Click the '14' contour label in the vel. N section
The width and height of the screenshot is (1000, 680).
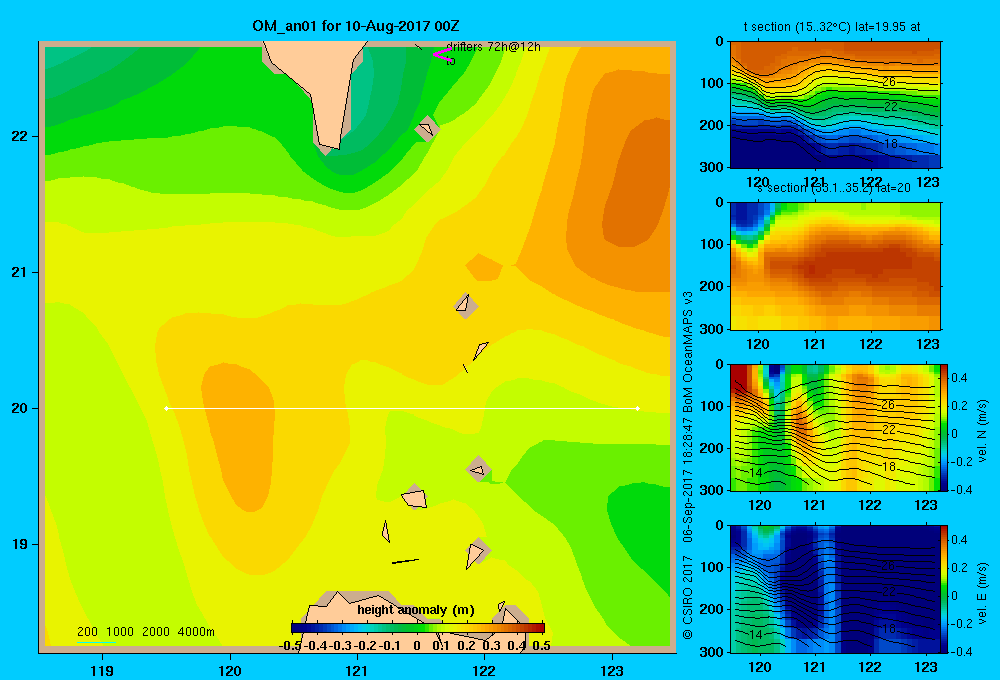click(756, 473)
